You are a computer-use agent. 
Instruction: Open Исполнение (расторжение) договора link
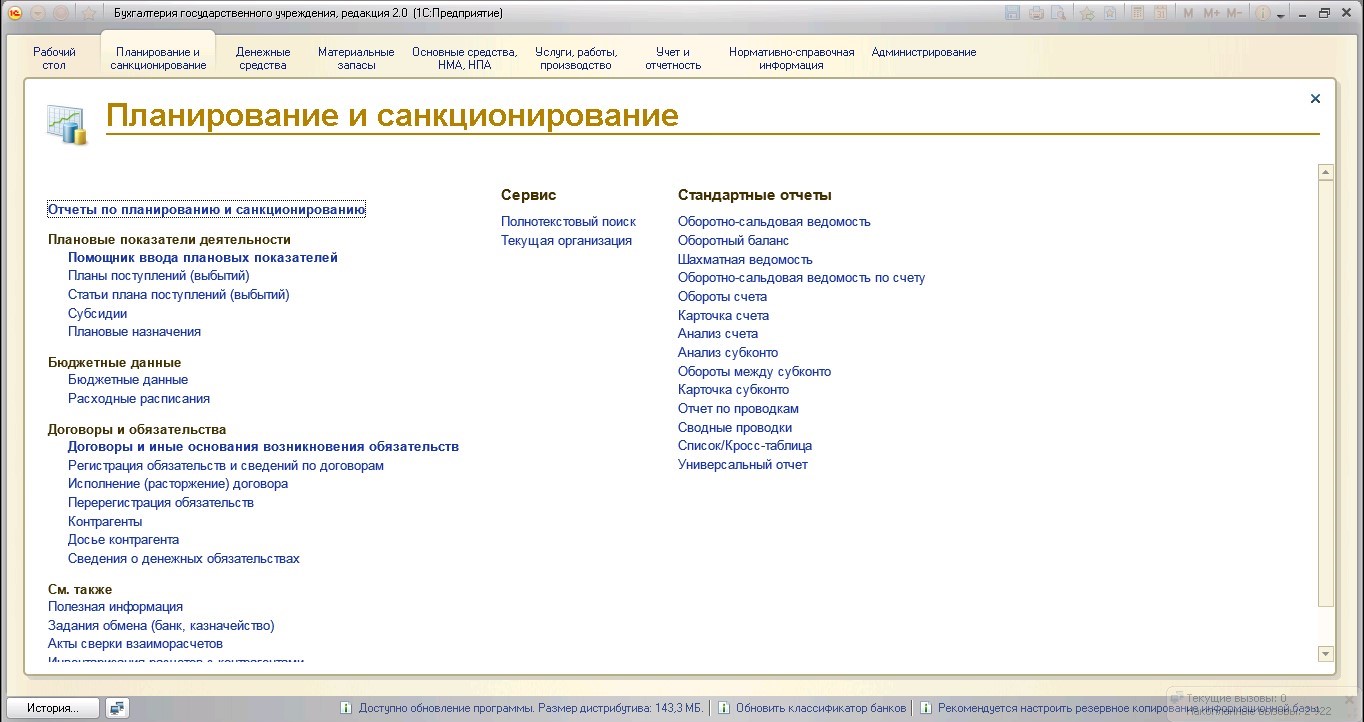pos(178,483)
